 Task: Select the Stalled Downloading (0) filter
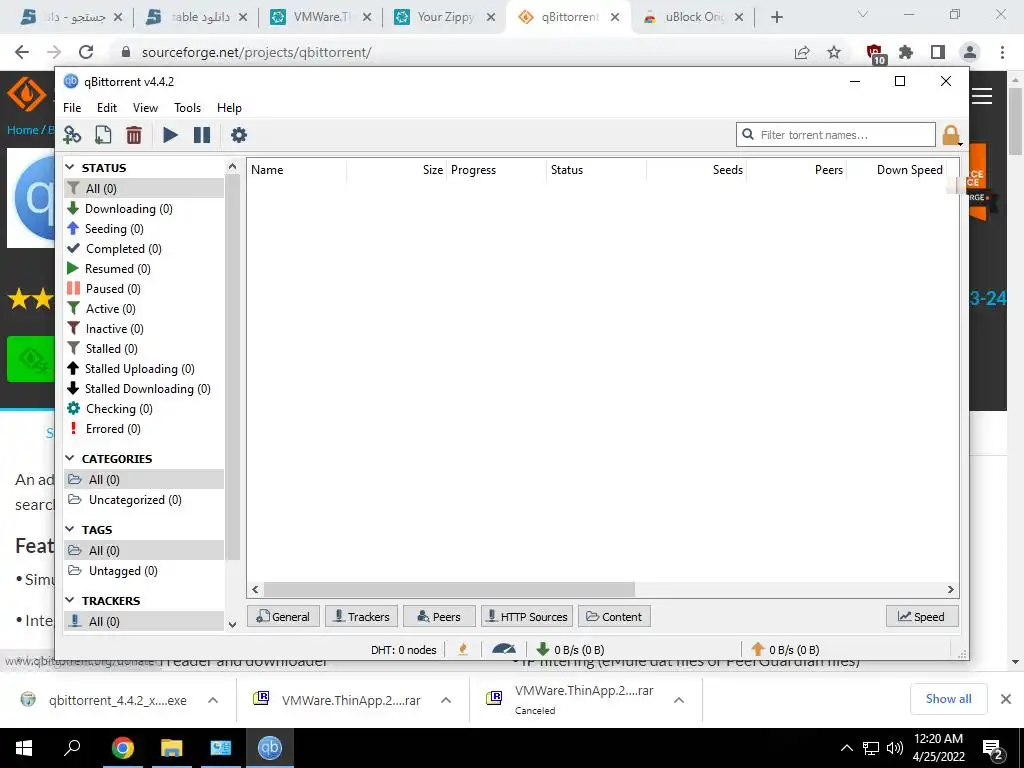pyautogui.click(x=147, y=389)
